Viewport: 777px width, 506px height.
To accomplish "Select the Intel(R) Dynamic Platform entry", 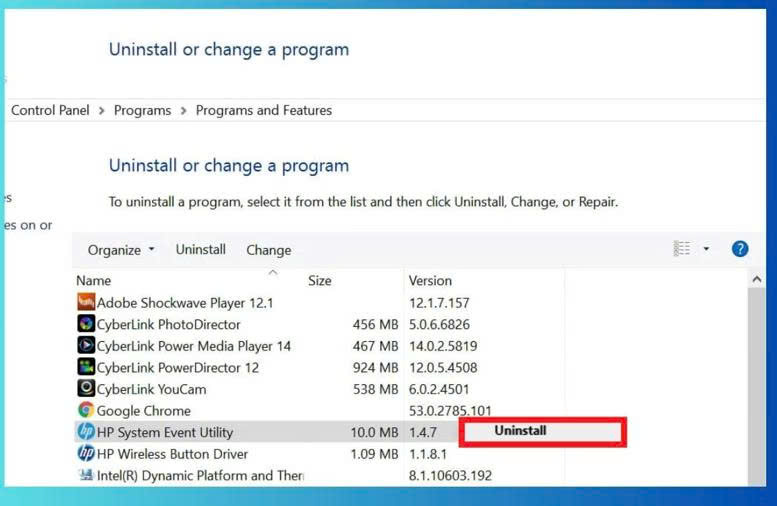I will pos(199,476).
